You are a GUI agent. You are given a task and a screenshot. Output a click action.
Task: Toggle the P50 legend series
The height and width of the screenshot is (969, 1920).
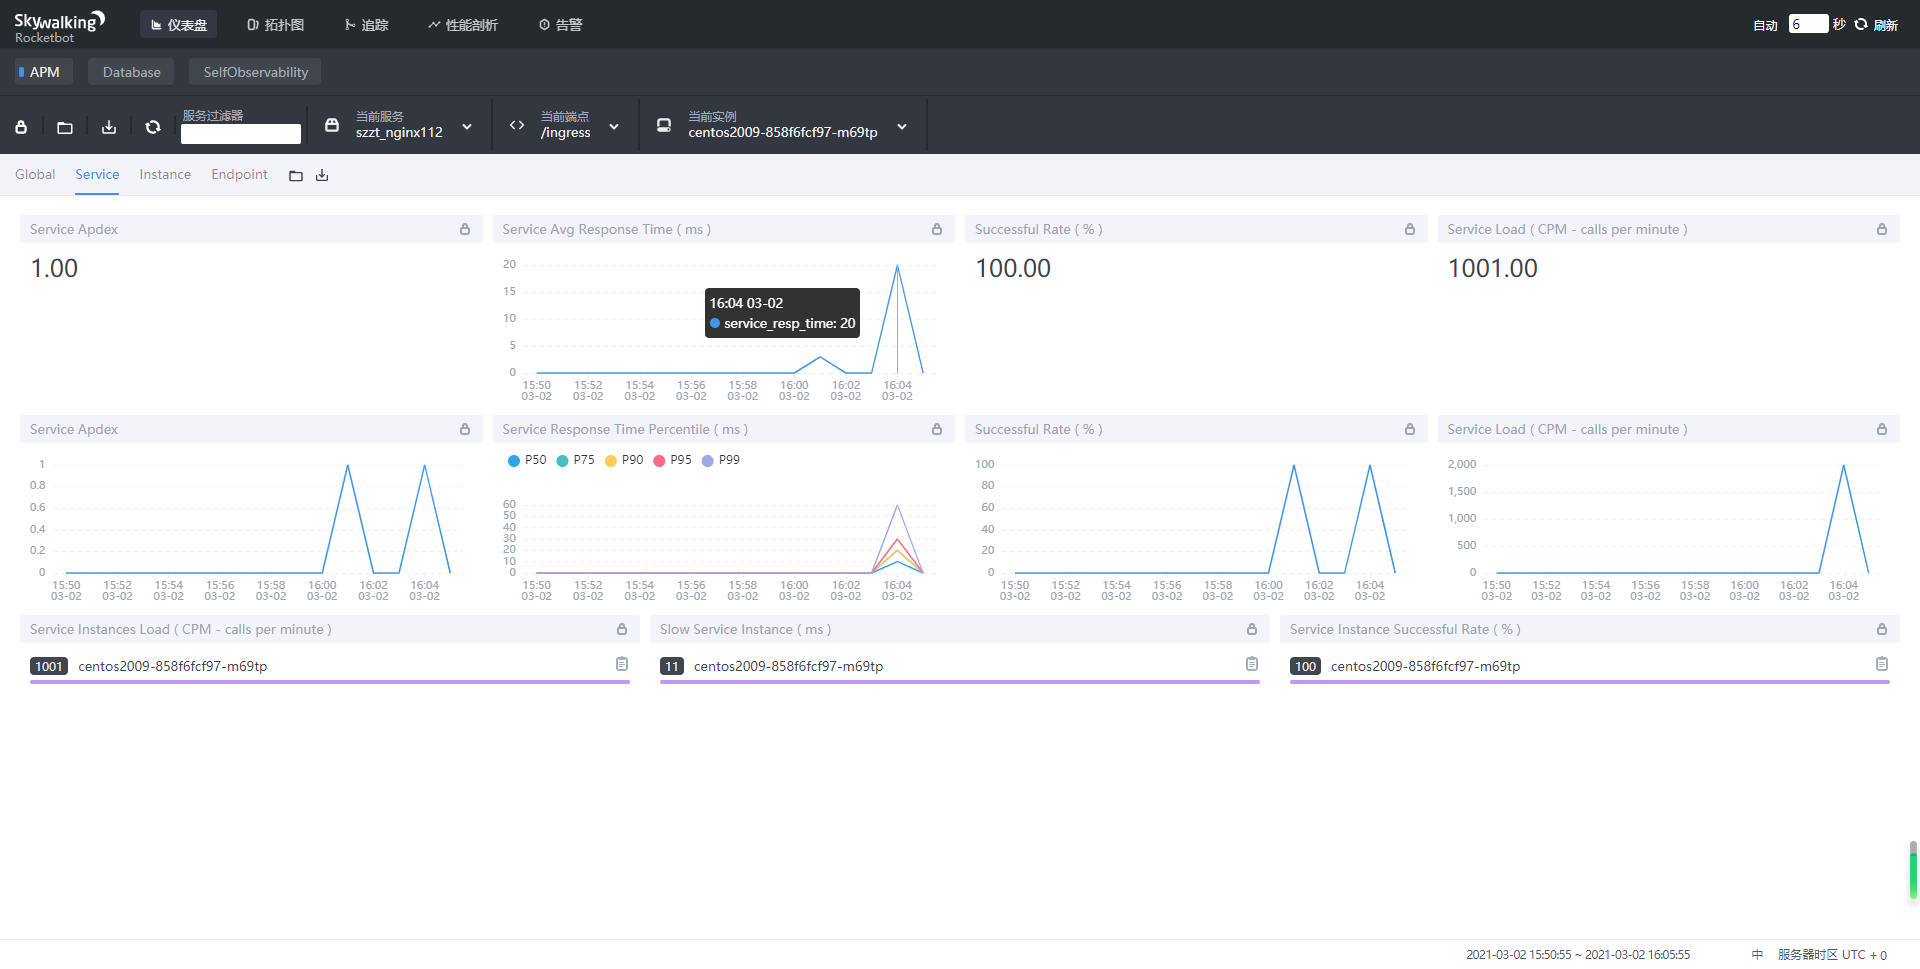click(527, 460)
